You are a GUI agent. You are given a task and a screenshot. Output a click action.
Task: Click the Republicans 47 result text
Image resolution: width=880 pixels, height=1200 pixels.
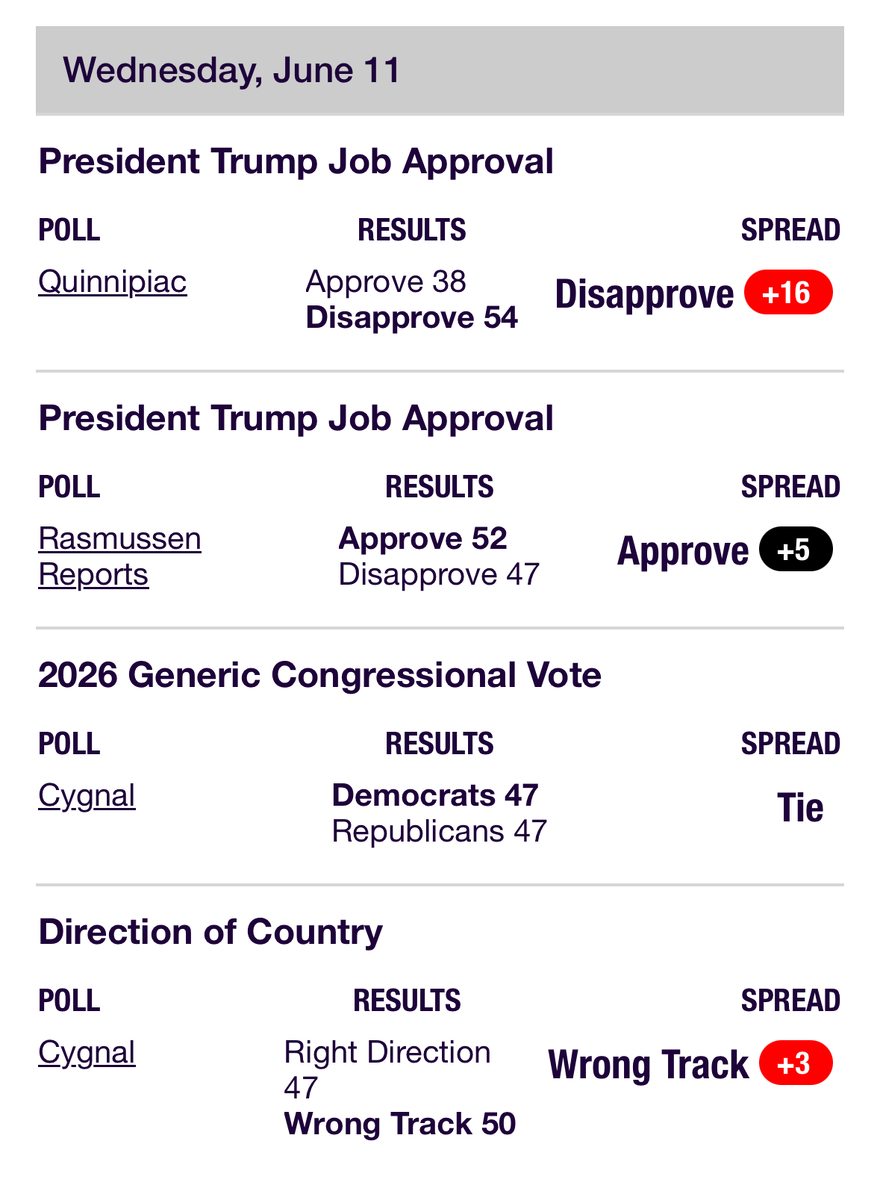(439, 832)
